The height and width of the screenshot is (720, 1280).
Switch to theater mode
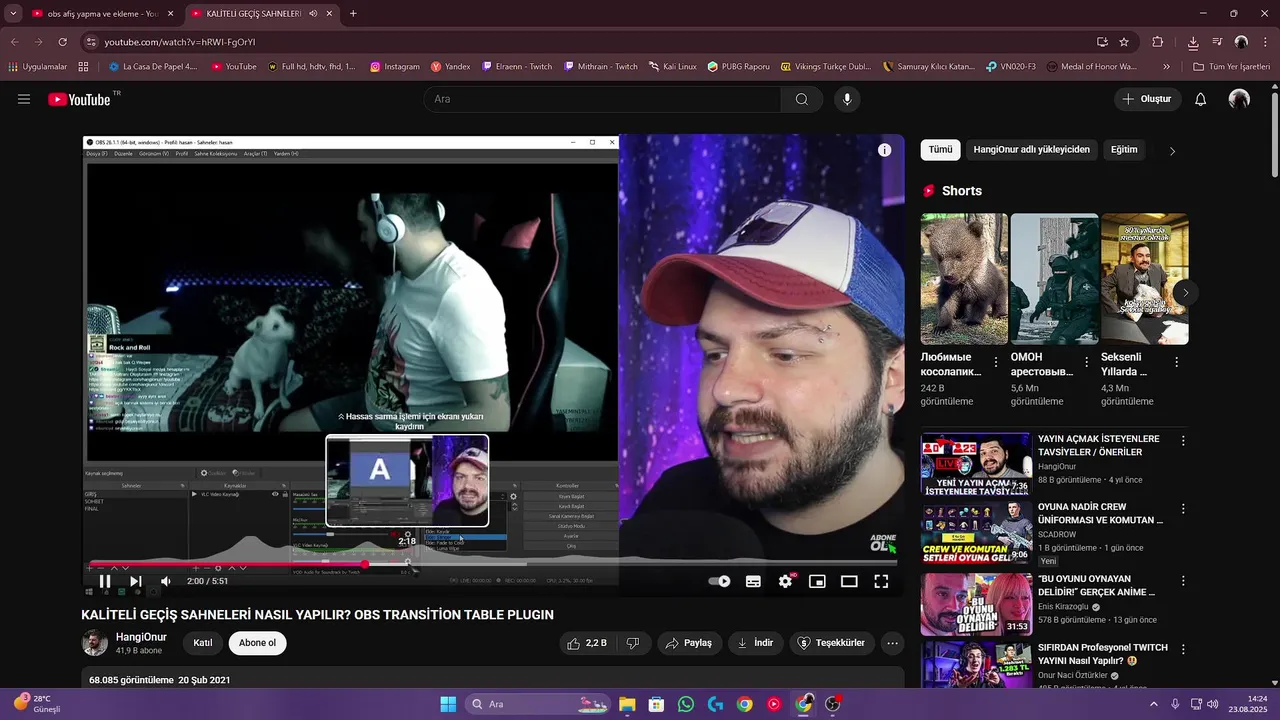pyautogui.click(x=849, y=581)
